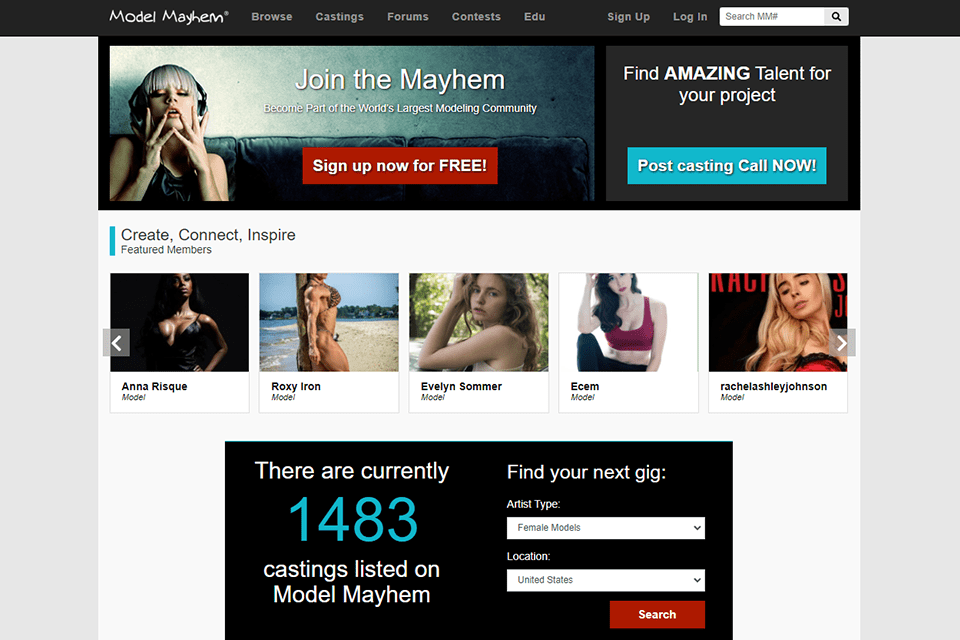Click the Anna Risque name link
This screenshot has height=640, width=960.
click(154, 386)
